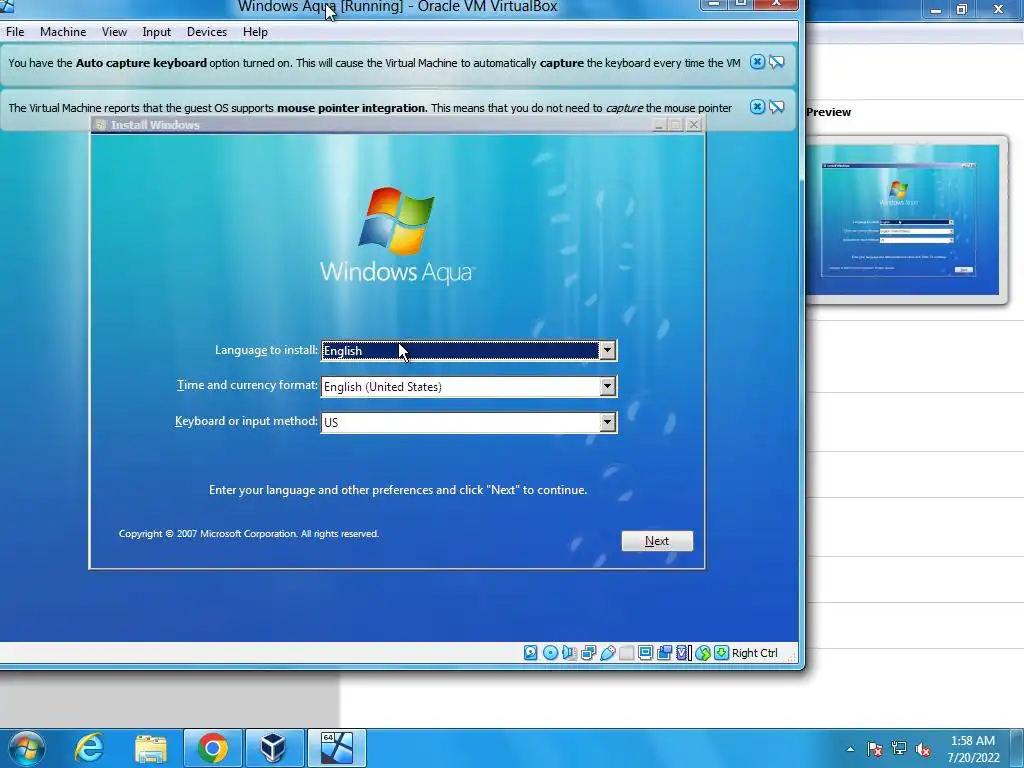Open the File menu
Image resolution: width=1024 pixels, height=768 pixels.
coord(15,31)
